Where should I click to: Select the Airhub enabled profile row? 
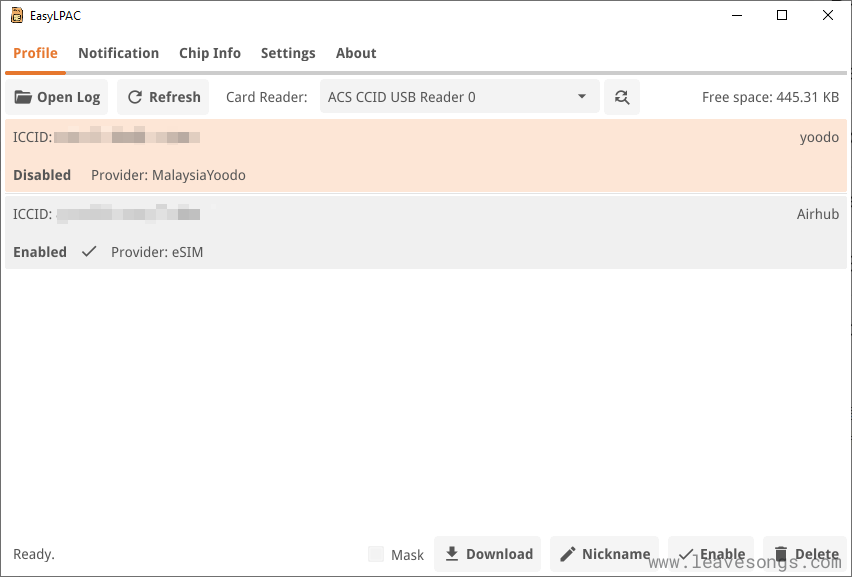[426, 233]
